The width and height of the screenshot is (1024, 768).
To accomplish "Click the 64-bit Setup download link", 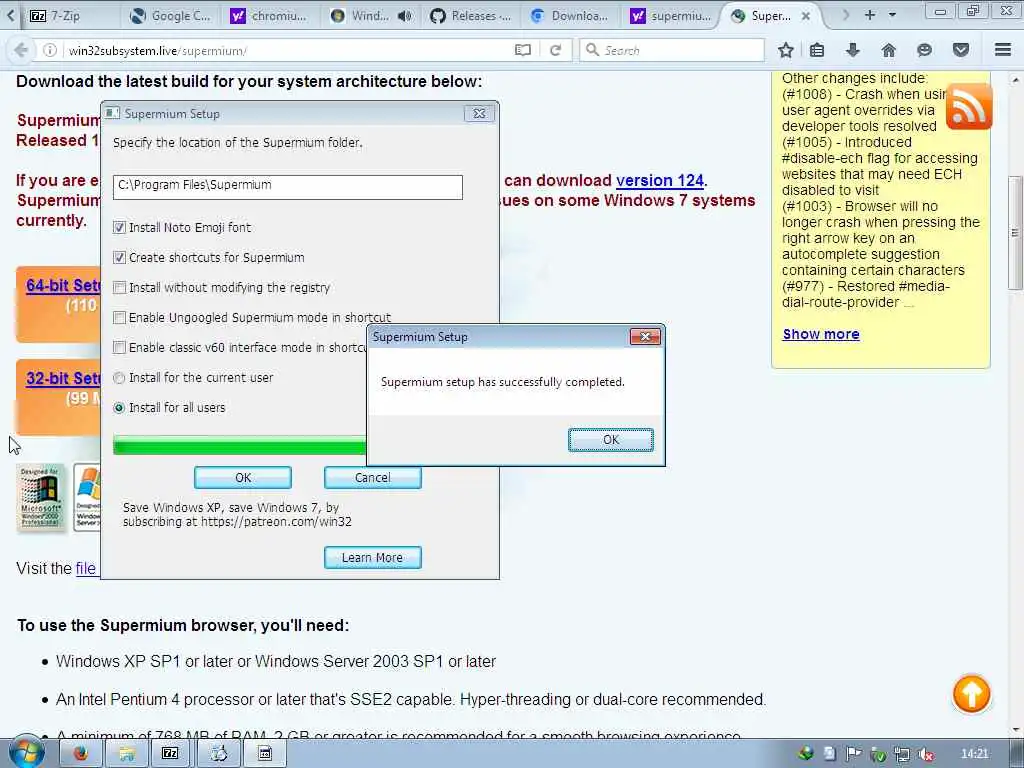I will pyautogui.click(x=63, y=285).
